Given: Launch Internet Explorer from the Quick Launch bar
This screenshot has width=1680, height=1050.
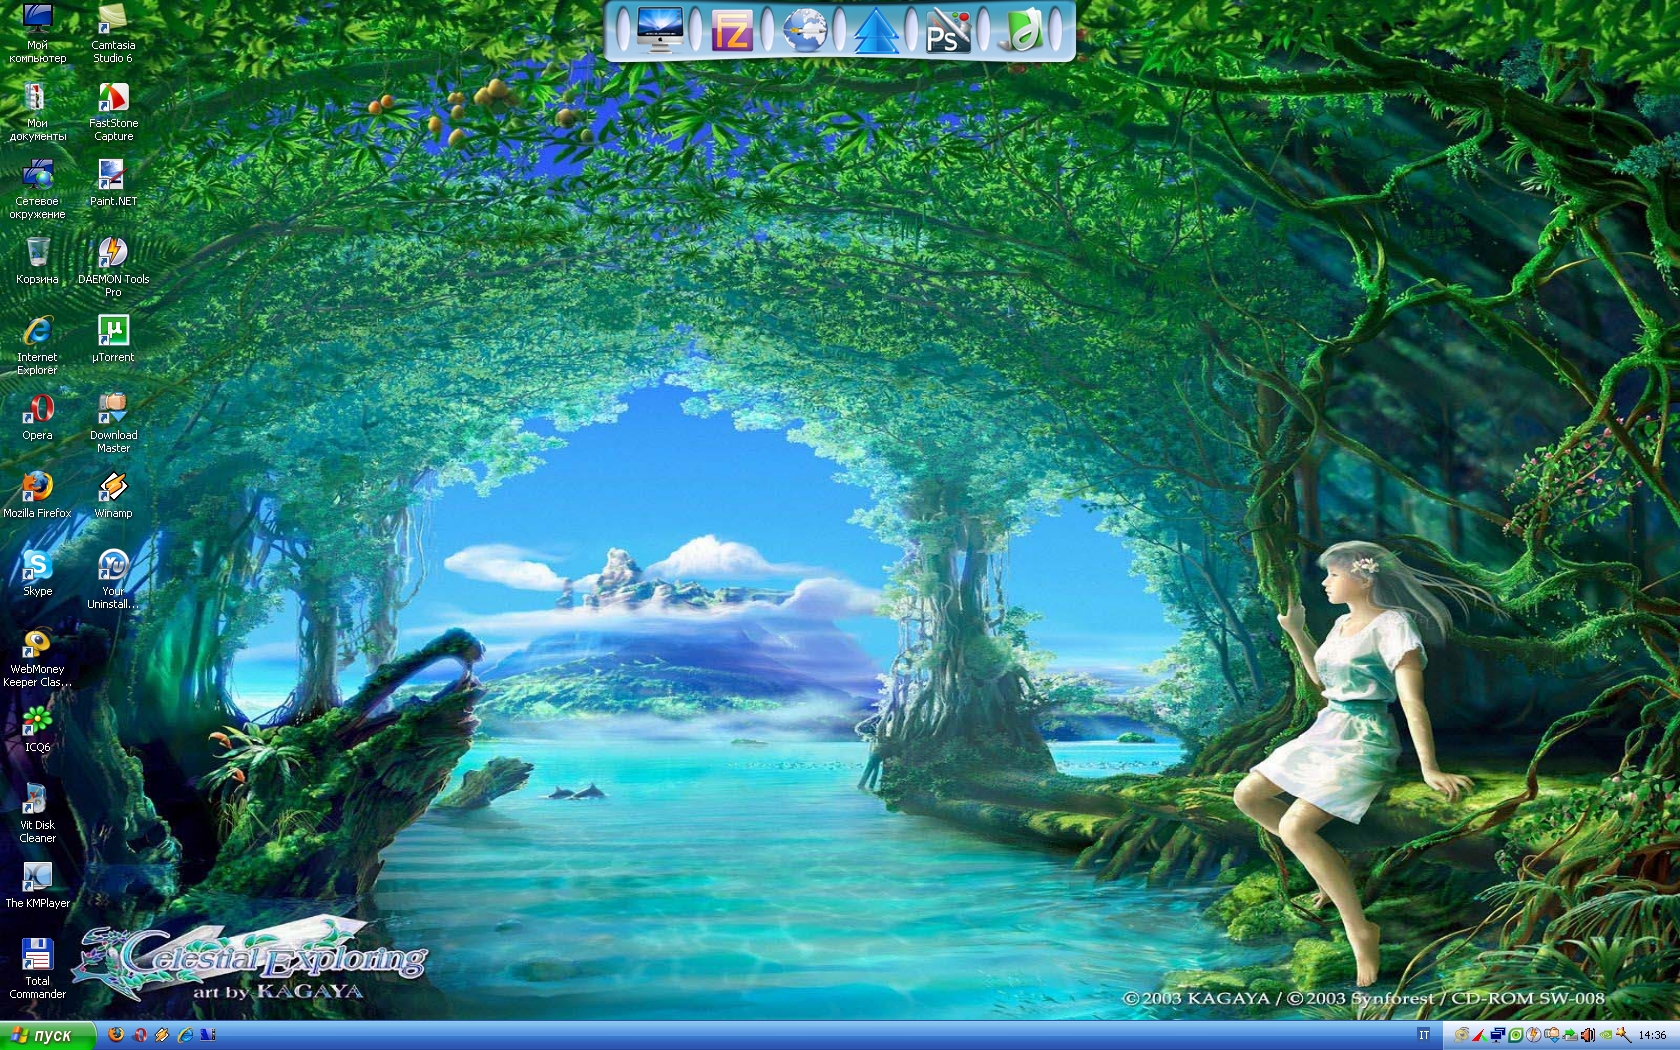Looking at the screenshot, I should [x=185, y=1035].
